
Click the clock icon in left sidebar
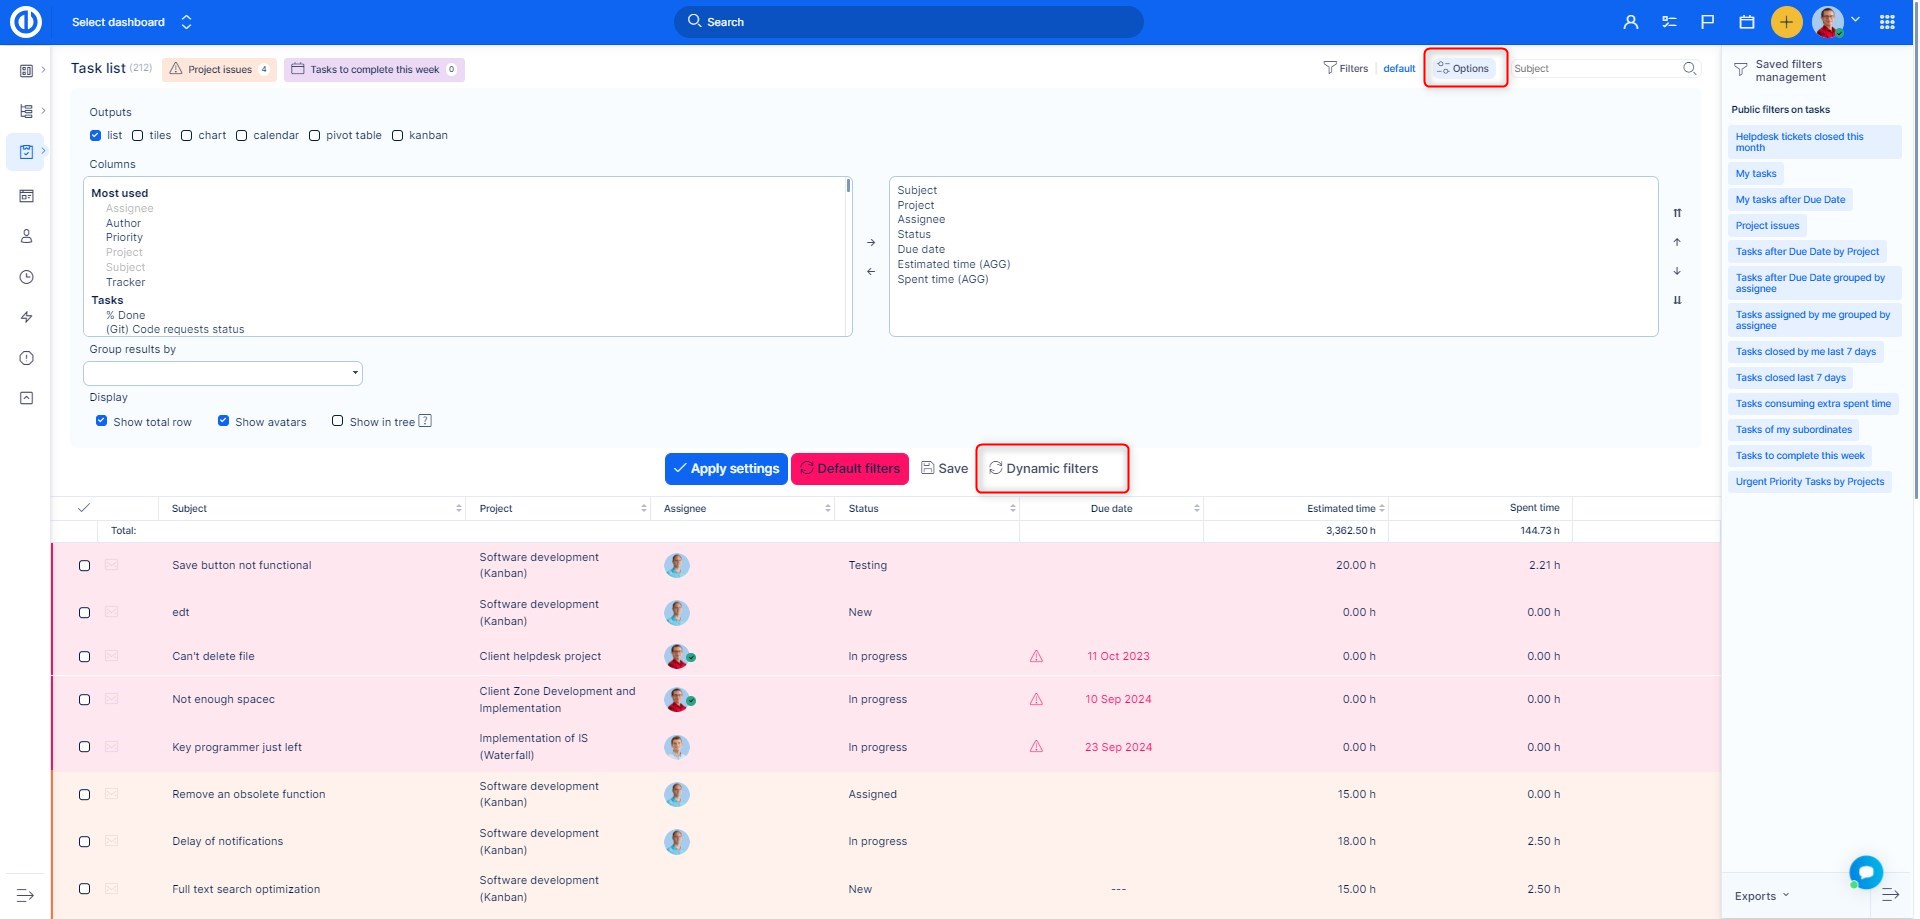pos(27,277)
